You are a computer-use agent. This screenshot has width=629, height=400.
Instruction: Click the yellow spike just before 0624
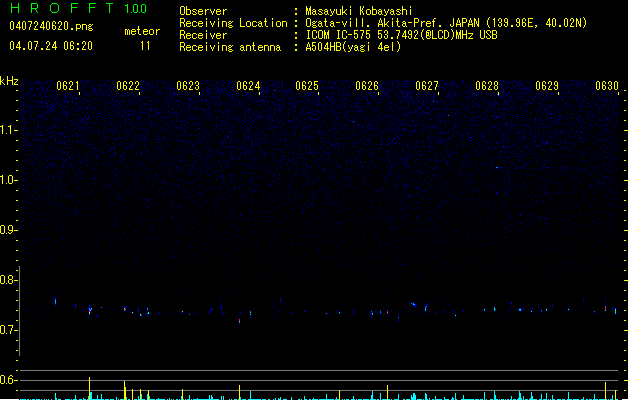tap(239, 392)
